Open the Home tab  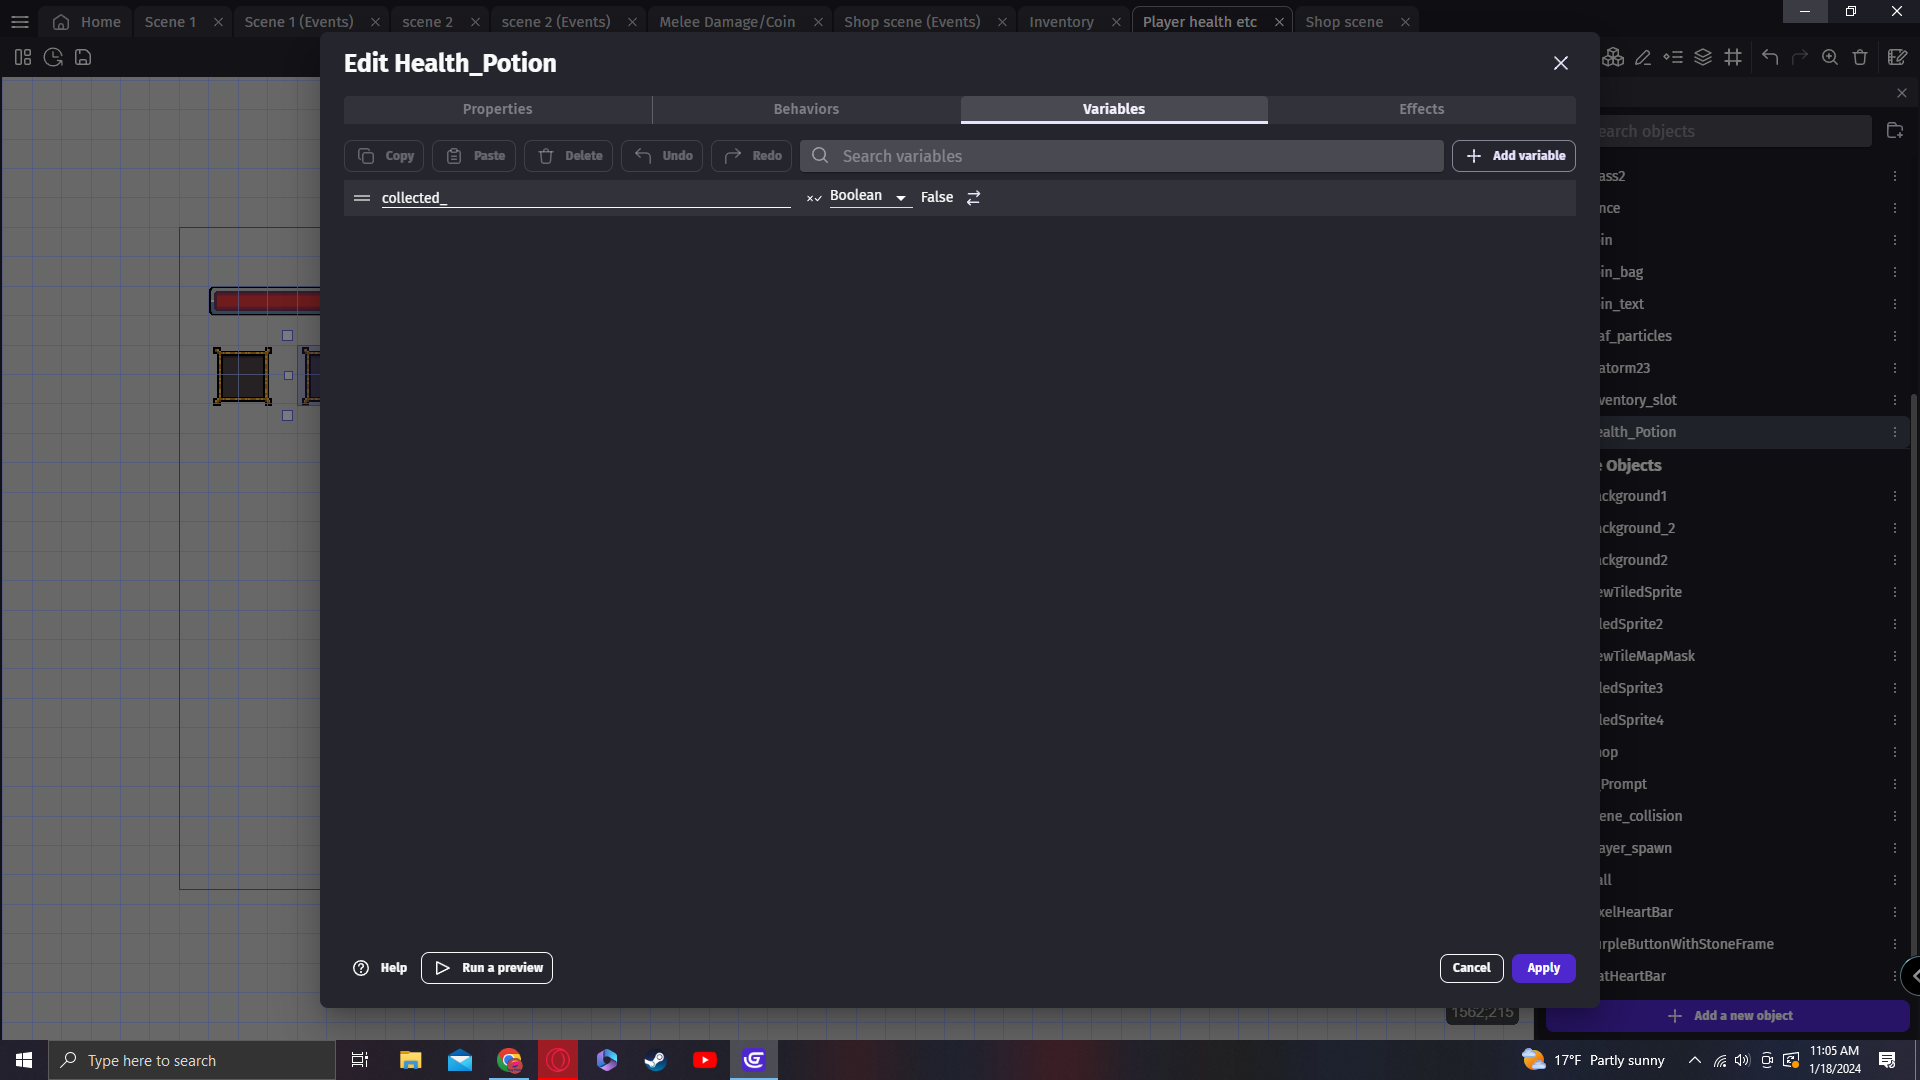87,22
